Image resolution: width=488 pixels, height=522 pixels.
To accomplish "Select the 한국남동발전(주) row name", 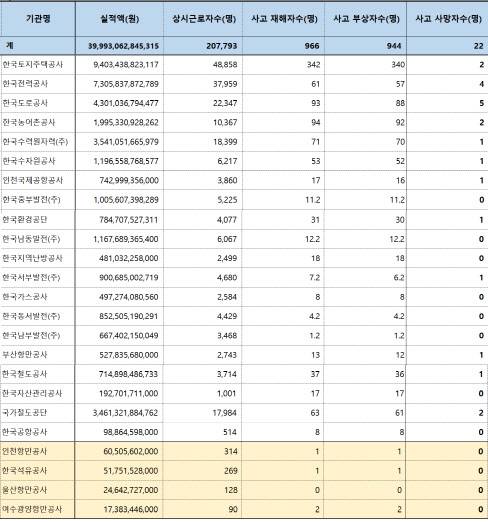I will click(31, 239).
